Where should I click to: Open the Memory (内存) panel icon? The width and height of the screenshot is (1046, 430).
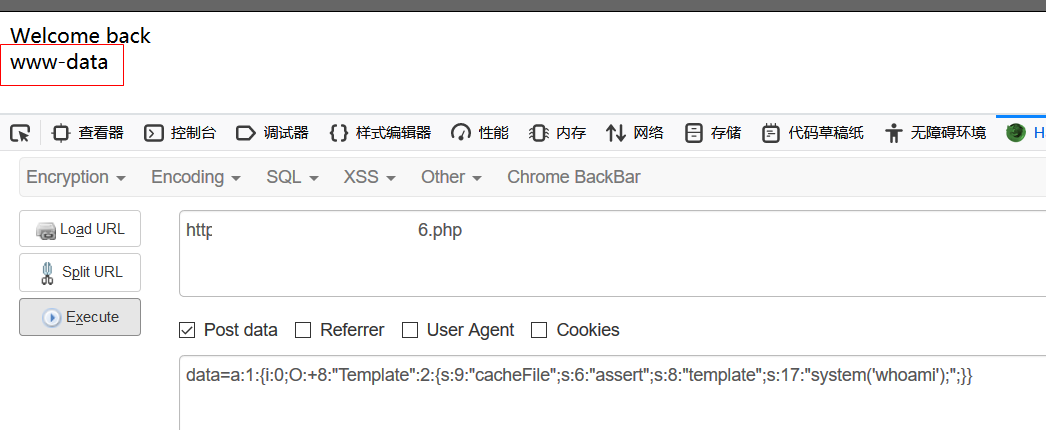(x=539, y=133)
